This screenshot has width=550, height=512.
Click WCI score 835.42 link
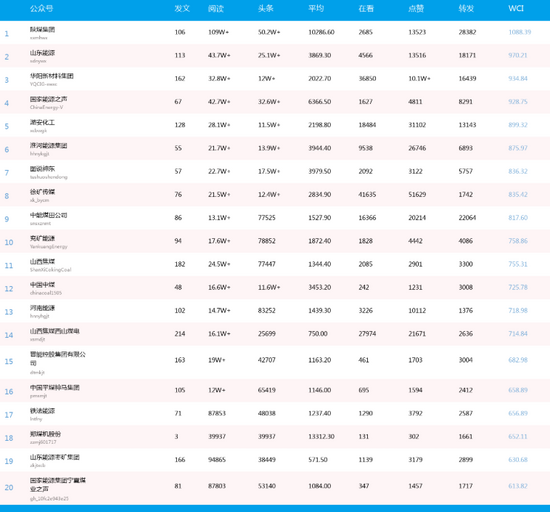click(518, 195)
